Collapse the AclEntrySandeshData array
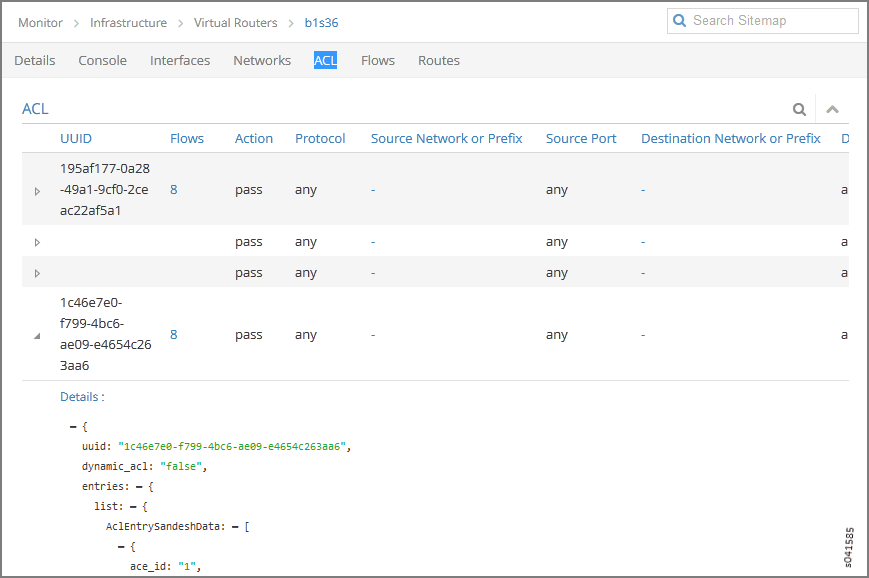Image resolution: width=869 pixels, height=578 pixels. tap(234, 527)
